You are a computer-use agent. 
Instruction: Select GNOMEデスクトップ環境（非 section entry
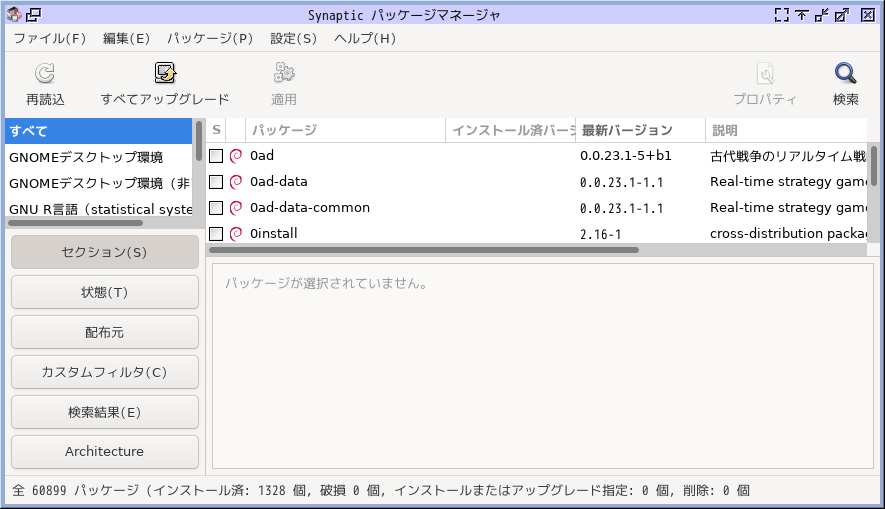click(99, 183)
